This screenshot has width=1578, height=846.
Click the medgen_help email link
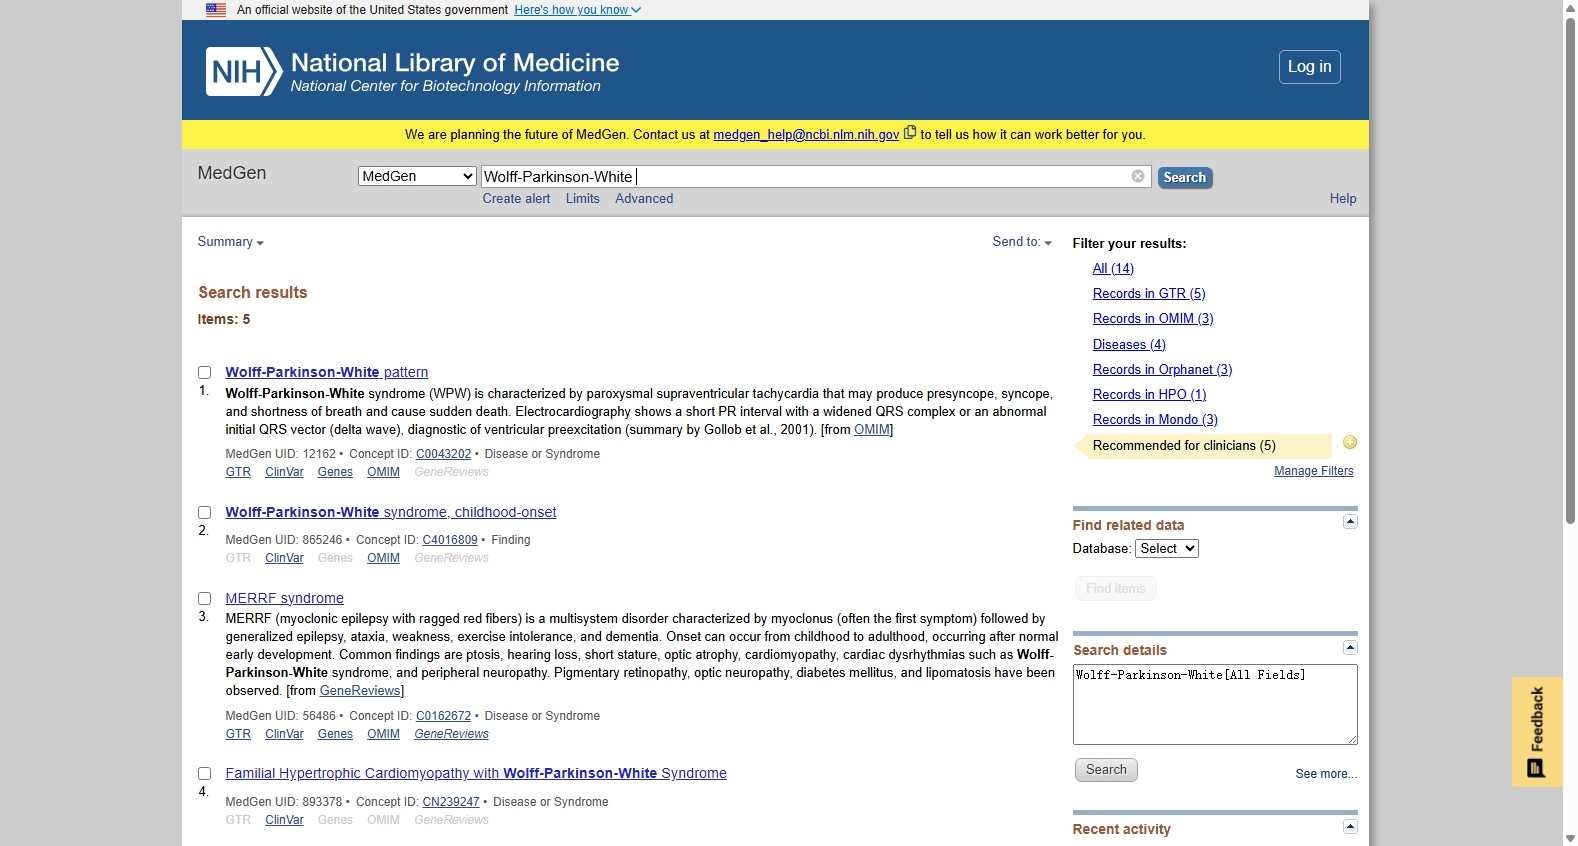point(806,135)
